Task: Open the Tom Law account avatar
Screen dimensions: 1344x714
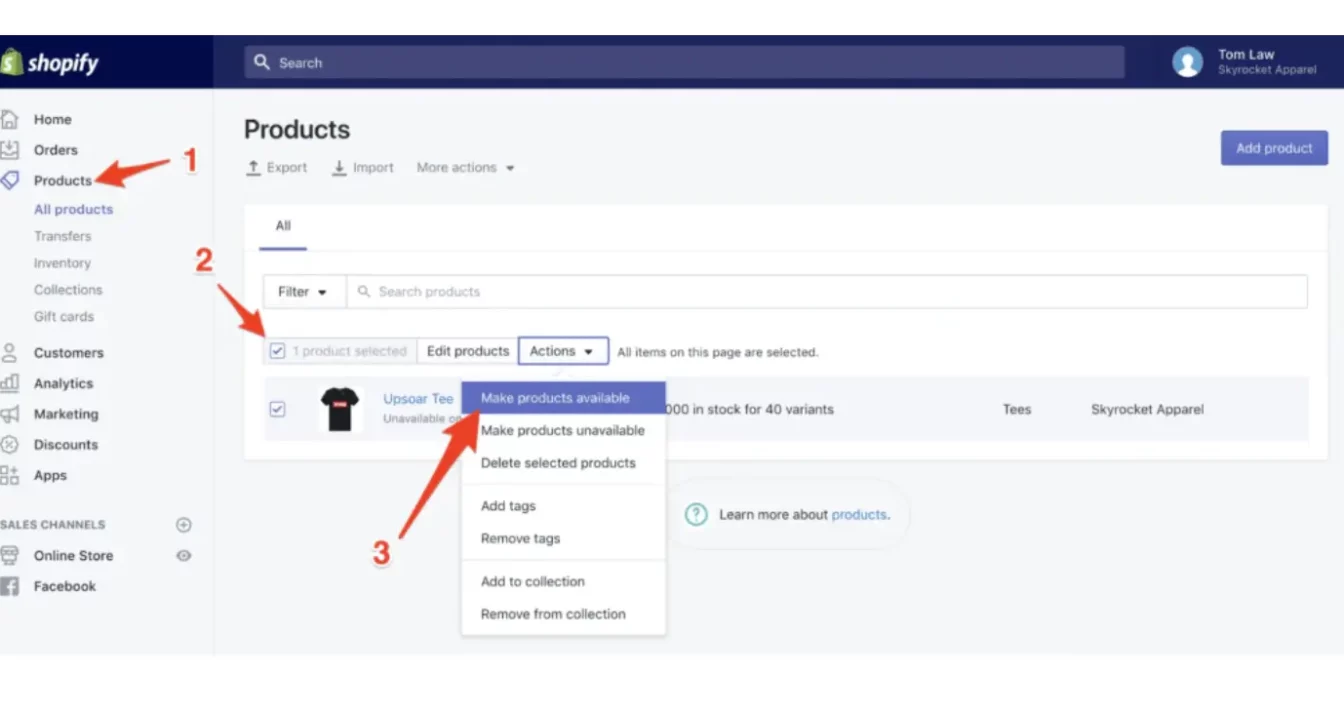Action: 1187,62
